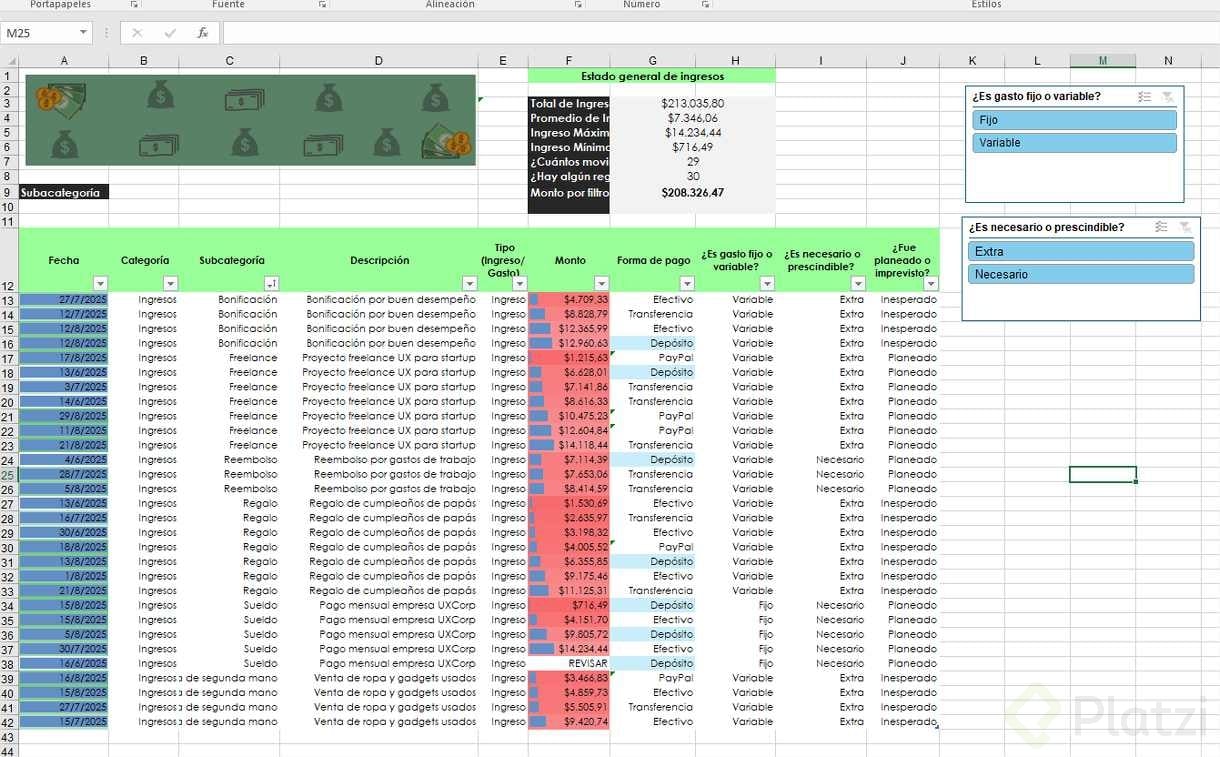Click the Insert Function fx icon

coord(202,33)
